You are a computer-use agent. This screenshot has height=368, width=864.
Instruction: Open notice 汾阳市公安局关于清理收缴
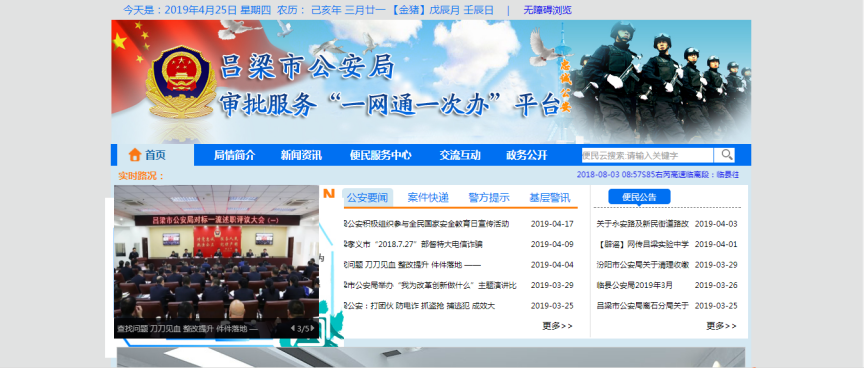point(642,265)
